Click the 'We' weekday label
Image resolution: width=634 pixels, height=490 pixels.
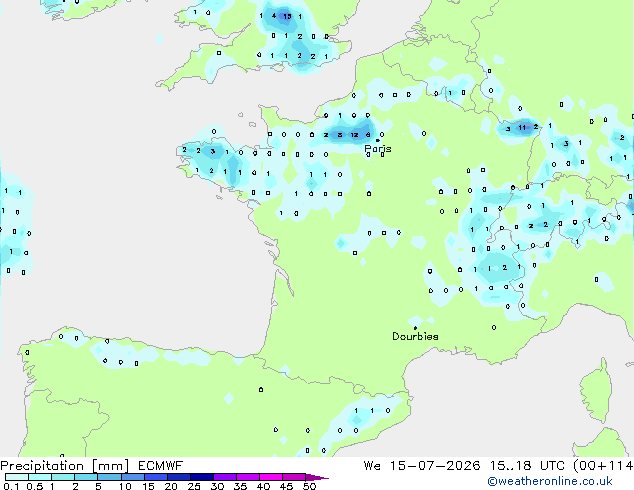(372, 466)
